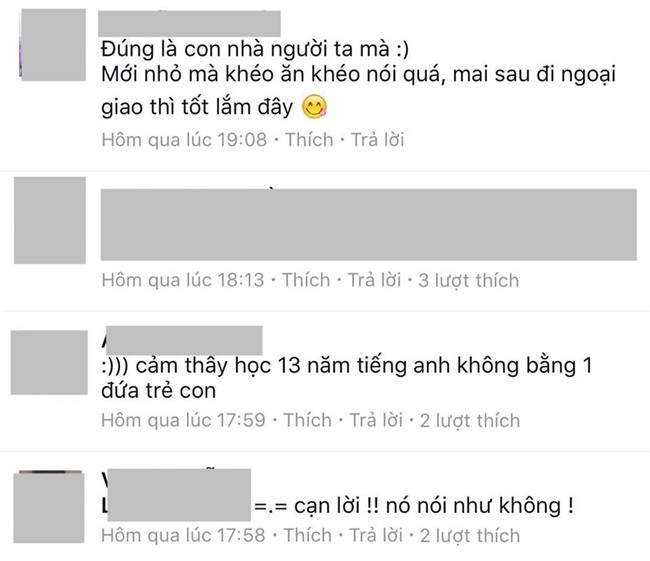This screenshot has height=561, width=650.
Task: Open the fourth commenter's avatar
Action: point(49,508)
